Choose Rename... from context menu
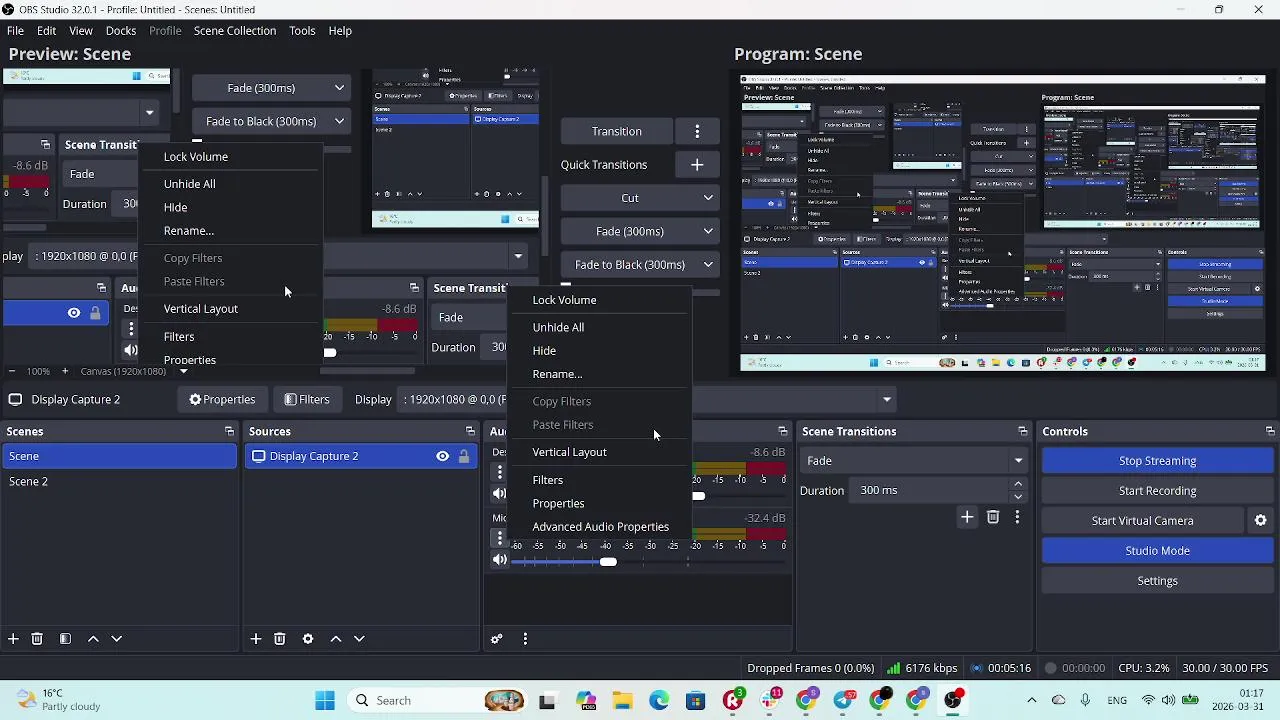1280x720 pixels. point(557,374)
